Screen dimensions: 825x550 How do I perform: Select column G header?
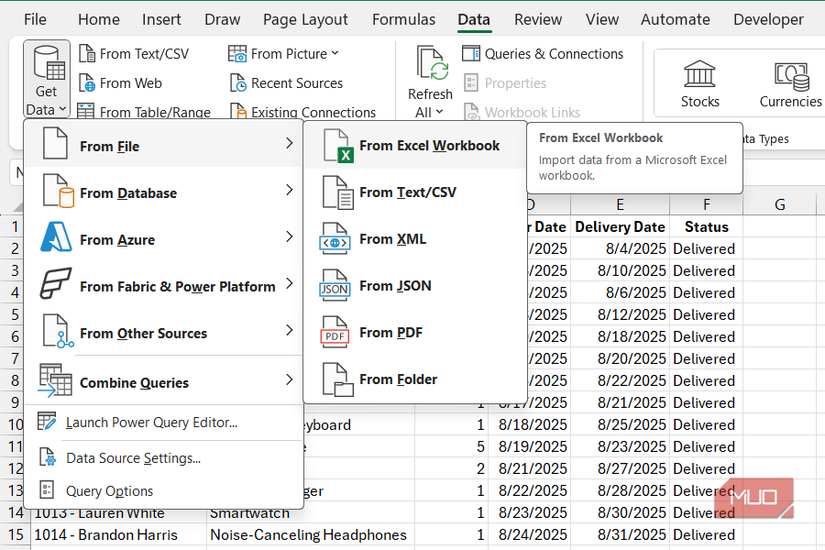[780, 205]
